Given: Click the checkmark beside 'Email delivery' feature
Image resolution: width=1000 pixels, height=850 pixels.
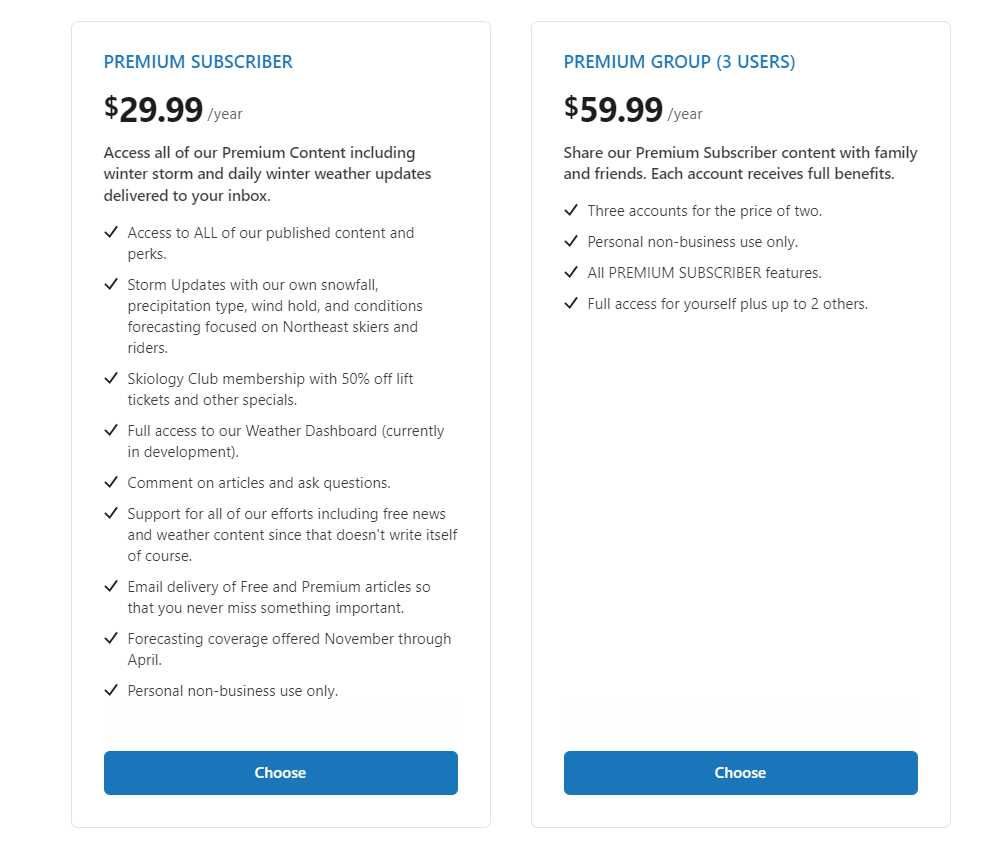Looking at the screenshot, I should point(111,585).
